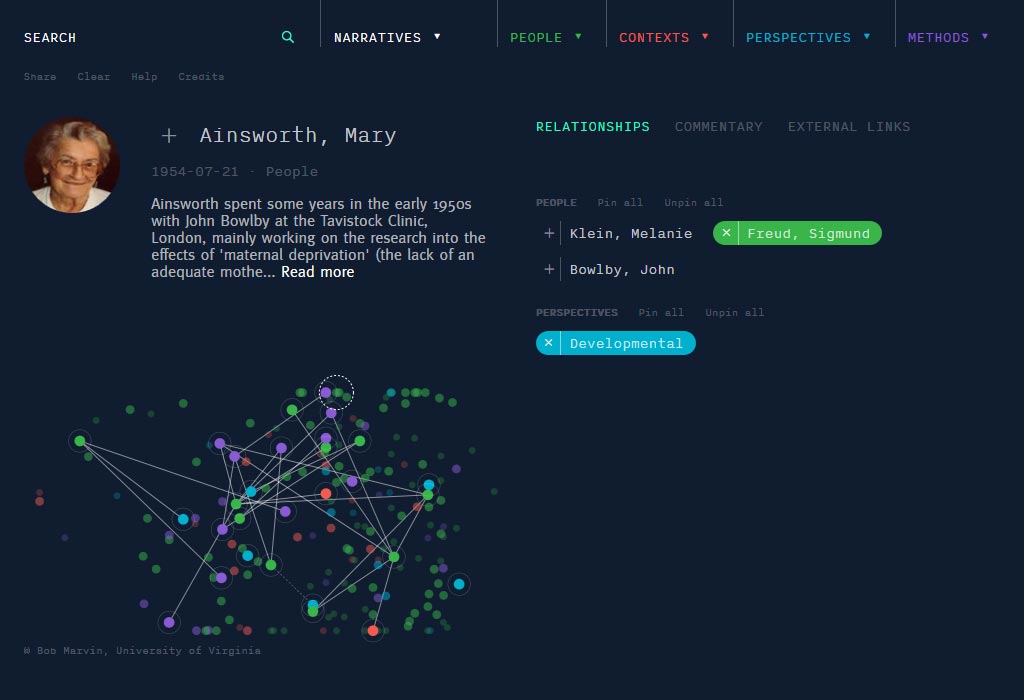Screen dimensions: 1024x700
Task: Switch to the External Links tab
Action: [x=849, y=126]
